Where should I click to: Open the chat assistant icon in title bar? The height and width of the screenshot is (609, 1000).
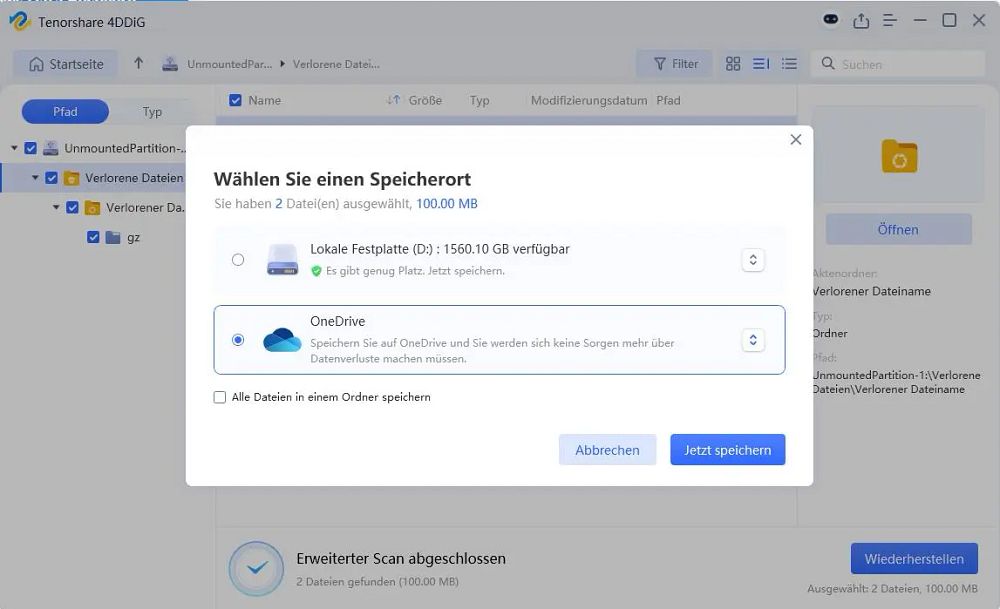(830, 20)
